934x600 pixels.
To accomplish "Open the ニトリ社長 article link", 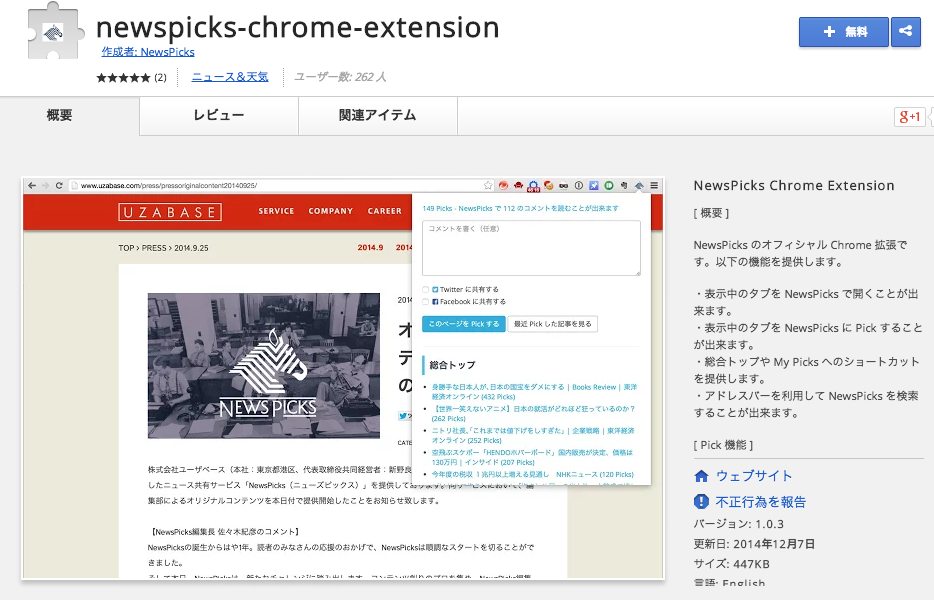I will tap(533, 436).
